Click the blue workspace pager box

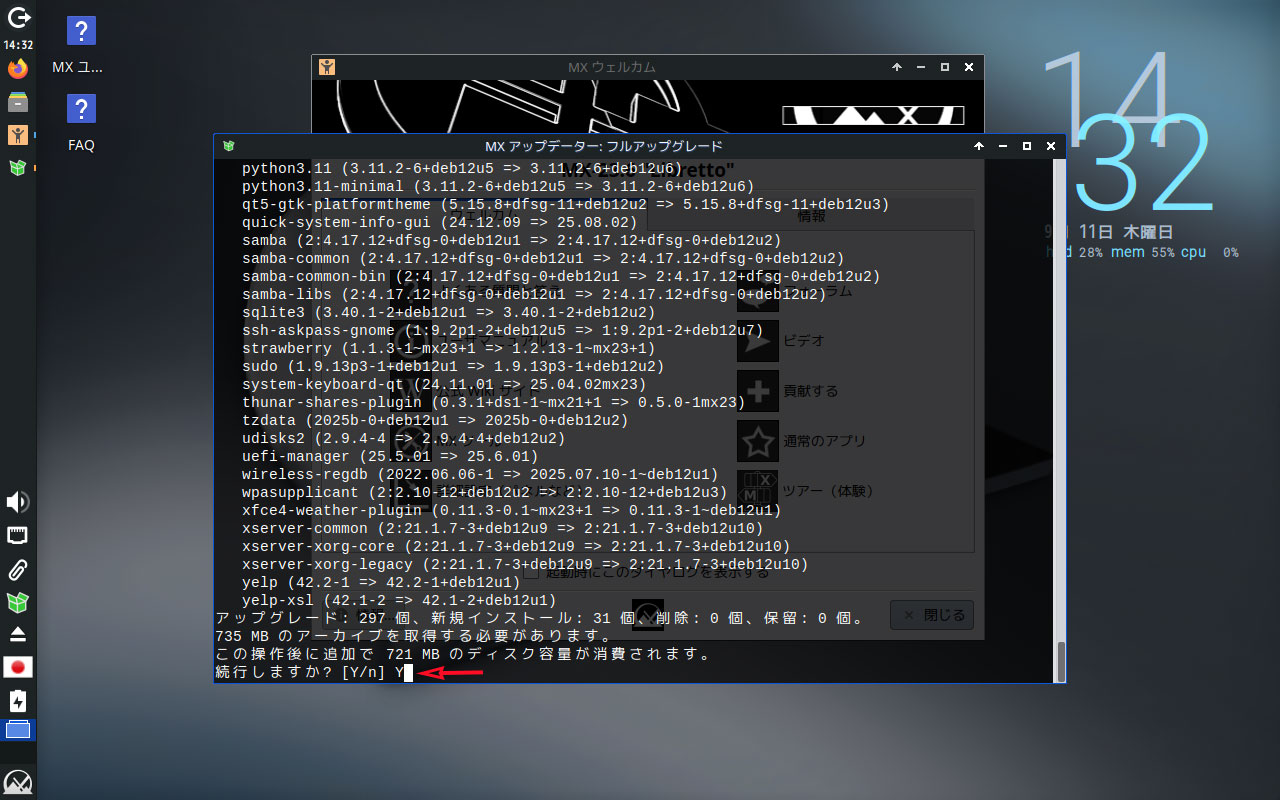18,730
